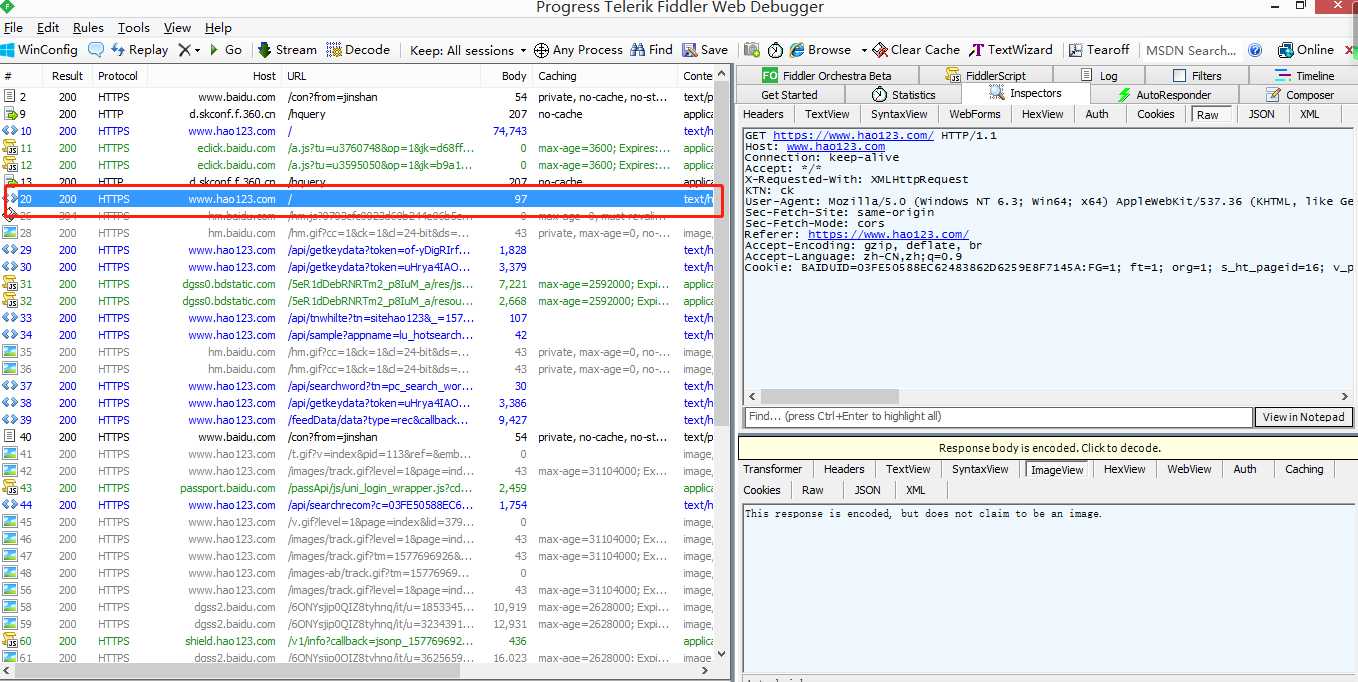Open the Tools menu

pos(134,27)
